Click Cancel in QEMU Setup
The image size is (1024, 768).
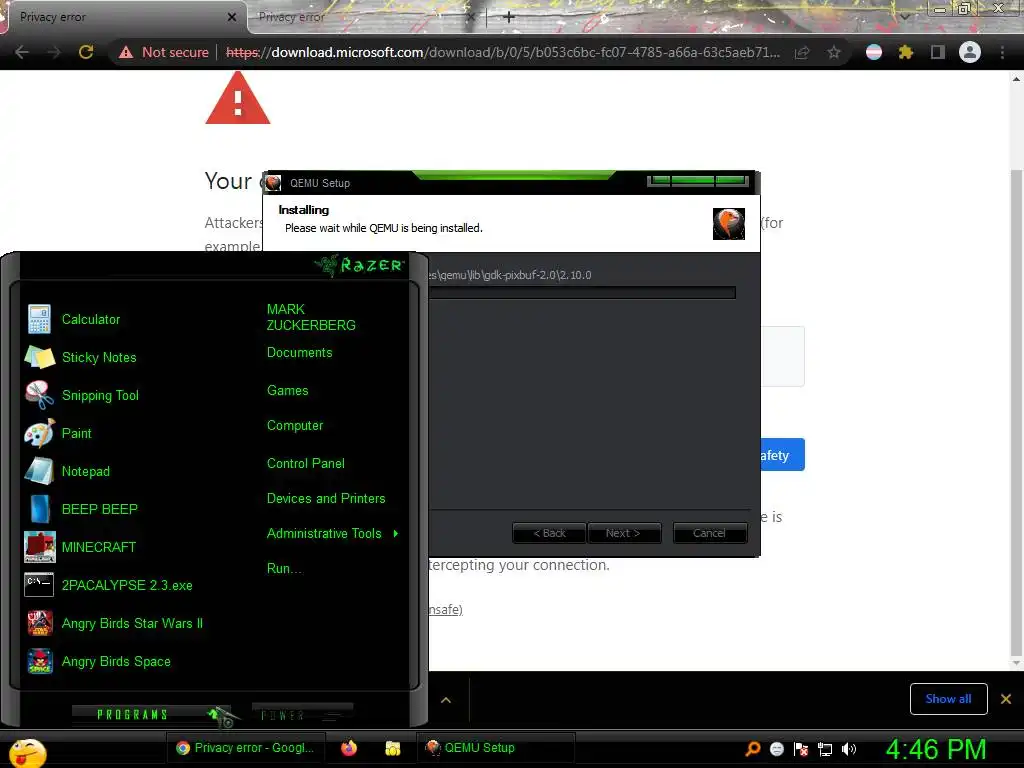pos(709,533)
